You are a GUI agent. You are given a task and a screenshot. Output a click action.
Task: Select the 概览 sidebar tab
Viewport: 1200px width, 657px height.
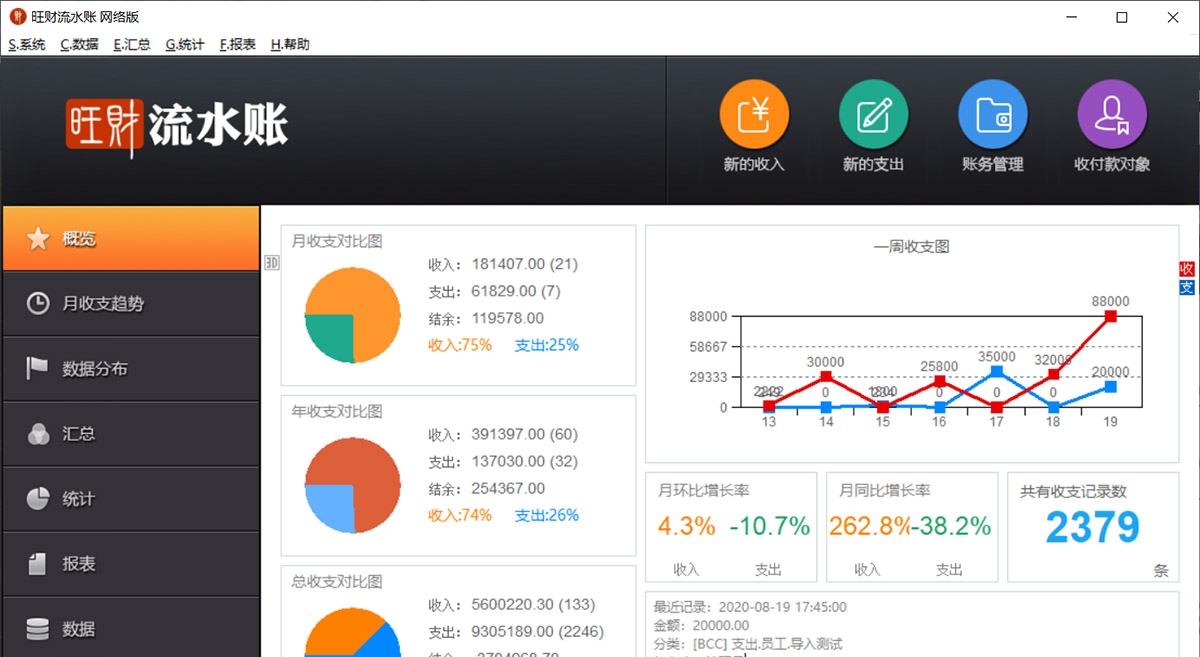130,238
